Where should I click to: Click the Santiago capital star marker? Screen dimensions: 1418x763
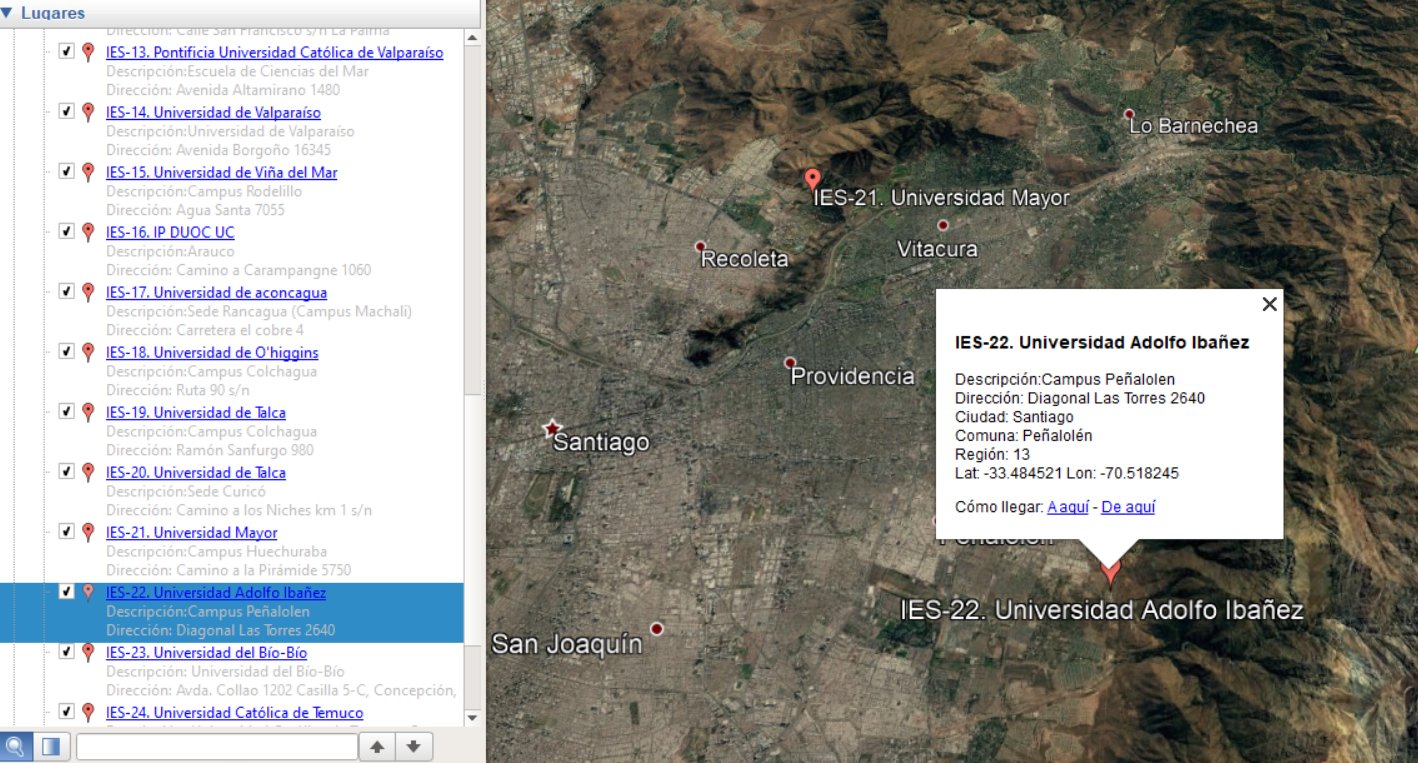[551, 428]
